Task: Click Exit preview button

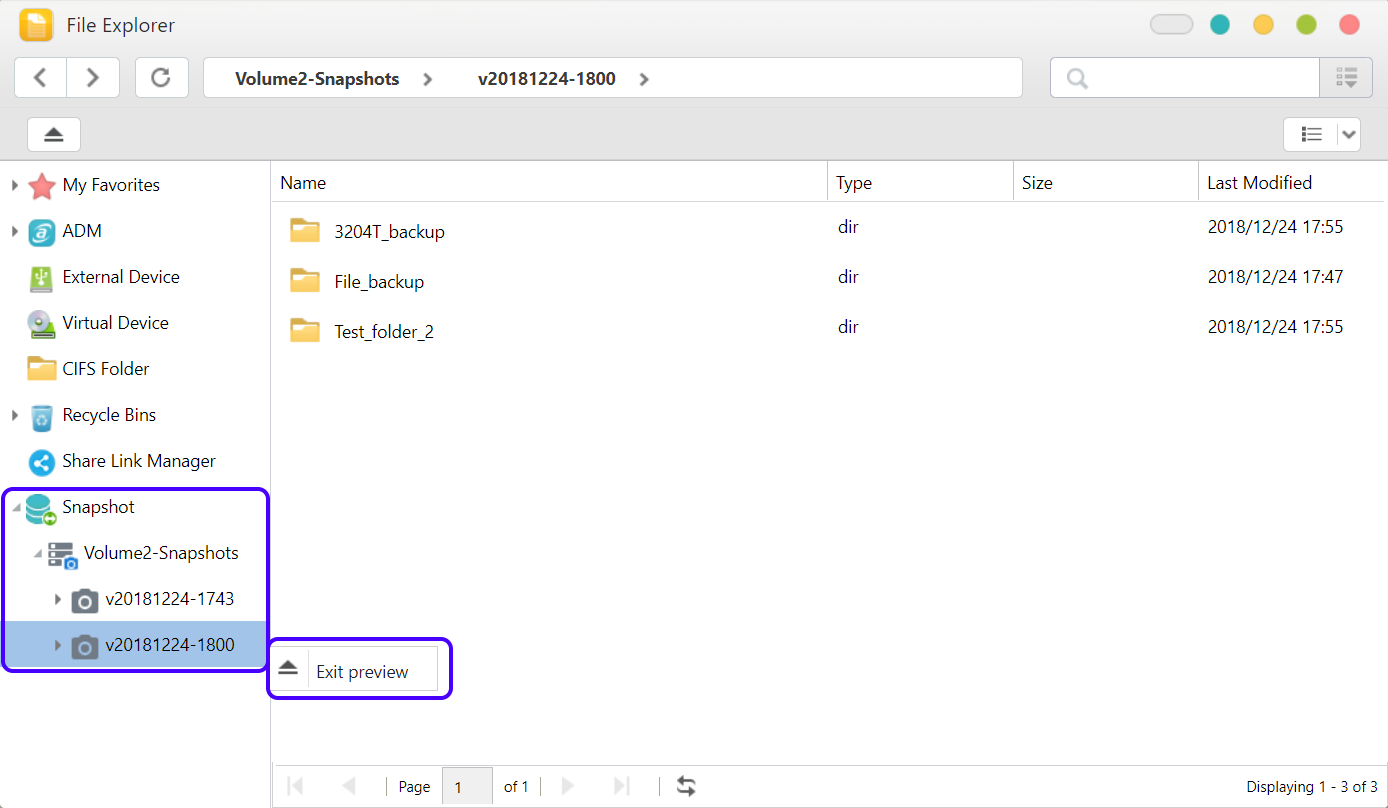Action: 360,671
